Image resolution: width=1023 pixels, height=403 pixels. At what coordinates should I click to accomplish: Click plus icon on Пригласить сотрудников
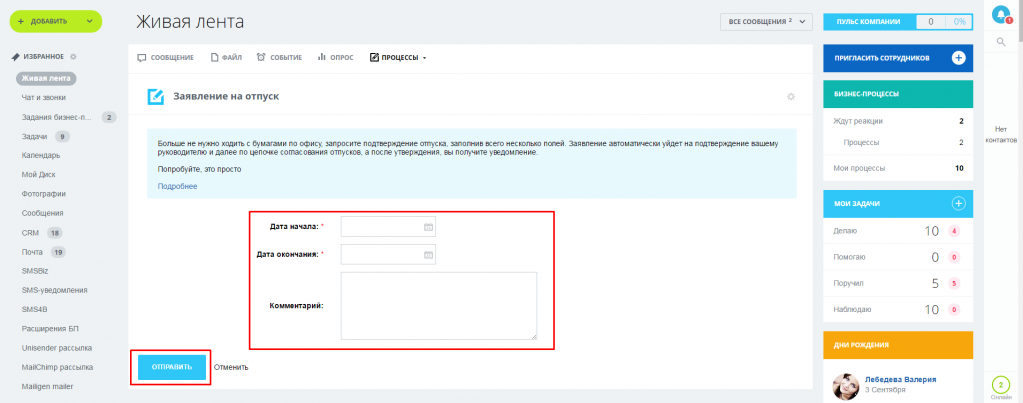click(x=958, y=58)
